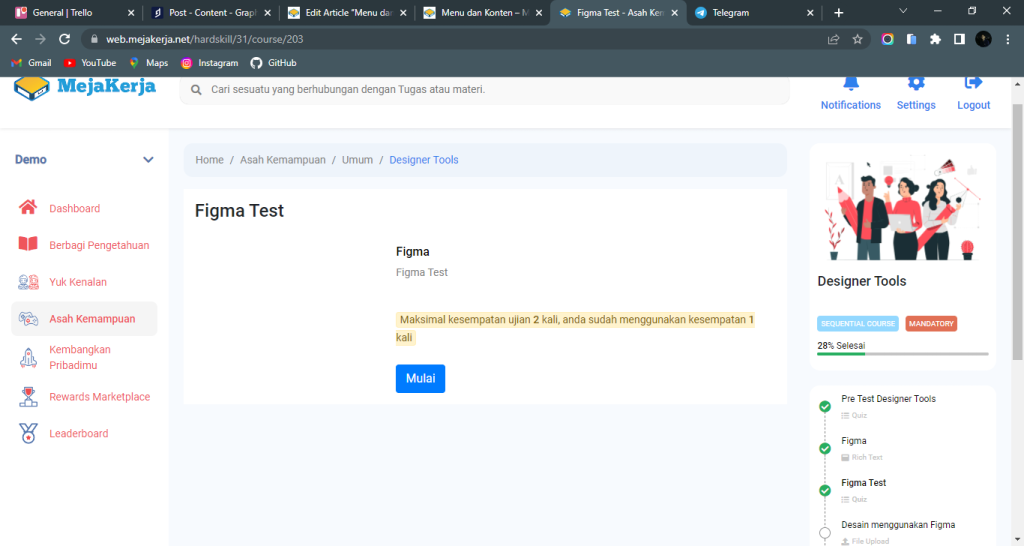Click the Leaderboard medal icon

click(28, 433)
